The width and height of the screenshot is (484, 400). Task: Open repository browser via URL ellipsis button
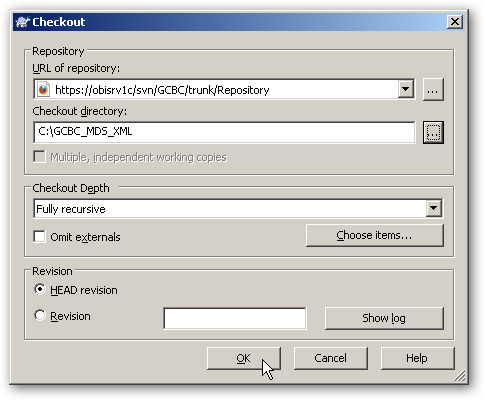433,89
